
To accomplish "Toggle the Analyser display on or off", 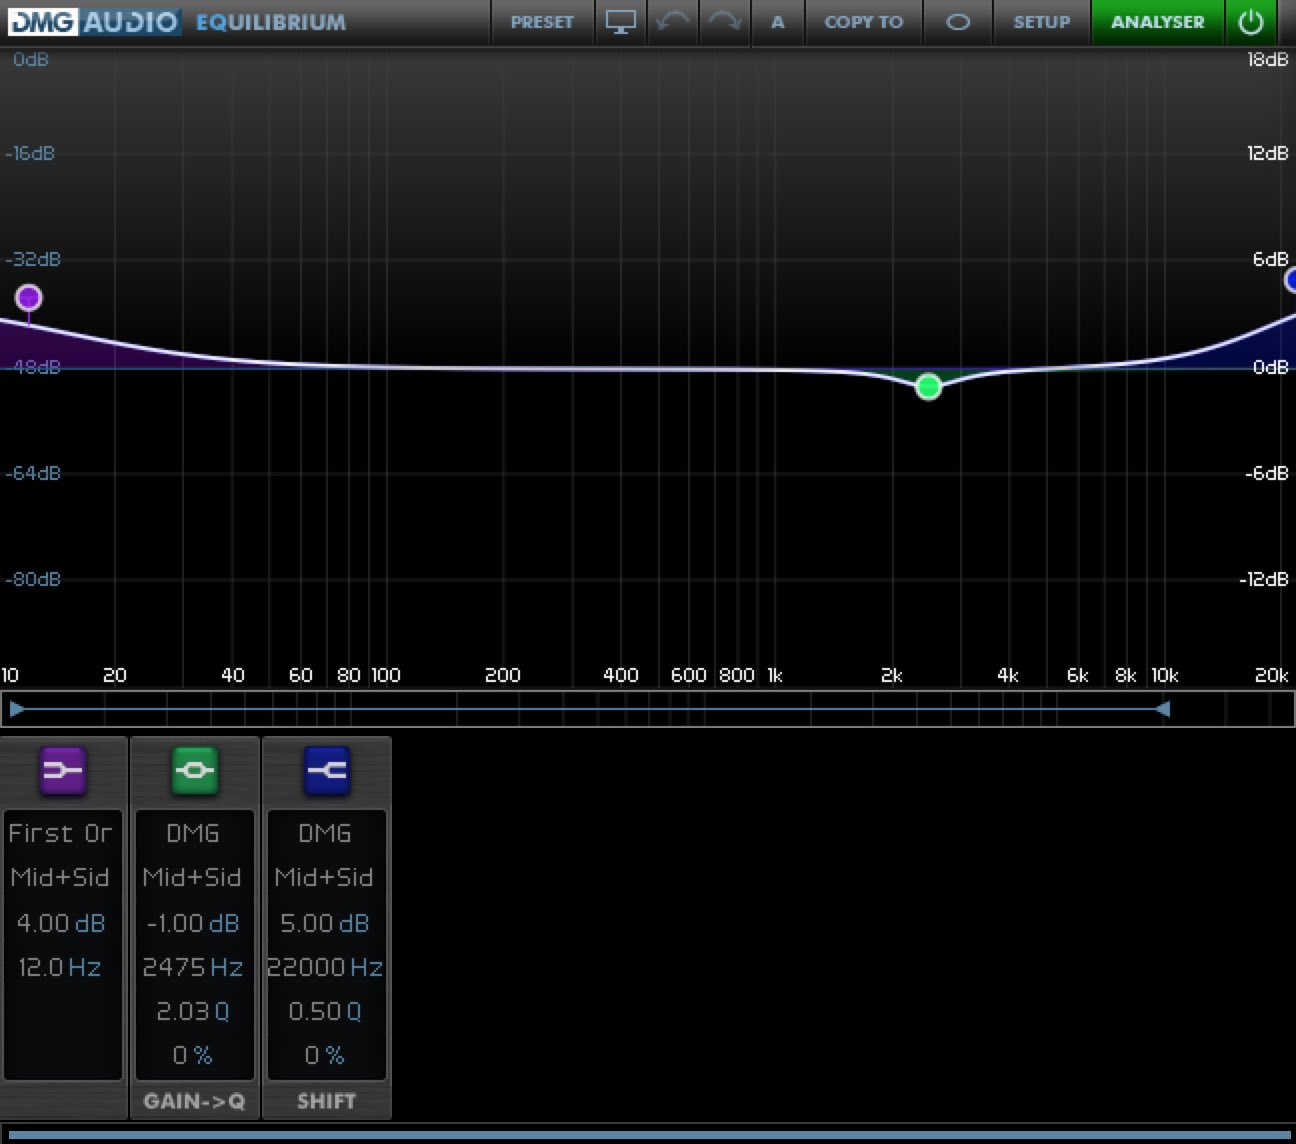I will coord(1157,22).
